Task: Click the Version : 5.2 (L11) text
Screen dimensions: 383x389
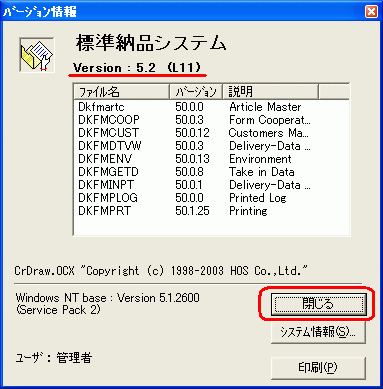Action: click(137, 68)
